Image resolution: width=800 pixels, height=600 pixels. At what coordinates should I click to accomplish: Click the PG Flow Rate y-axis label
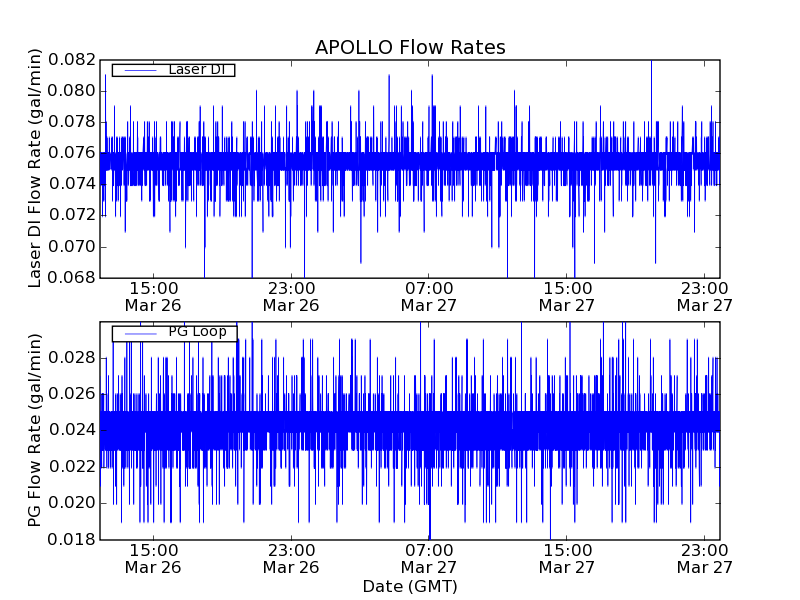[35, 431]
